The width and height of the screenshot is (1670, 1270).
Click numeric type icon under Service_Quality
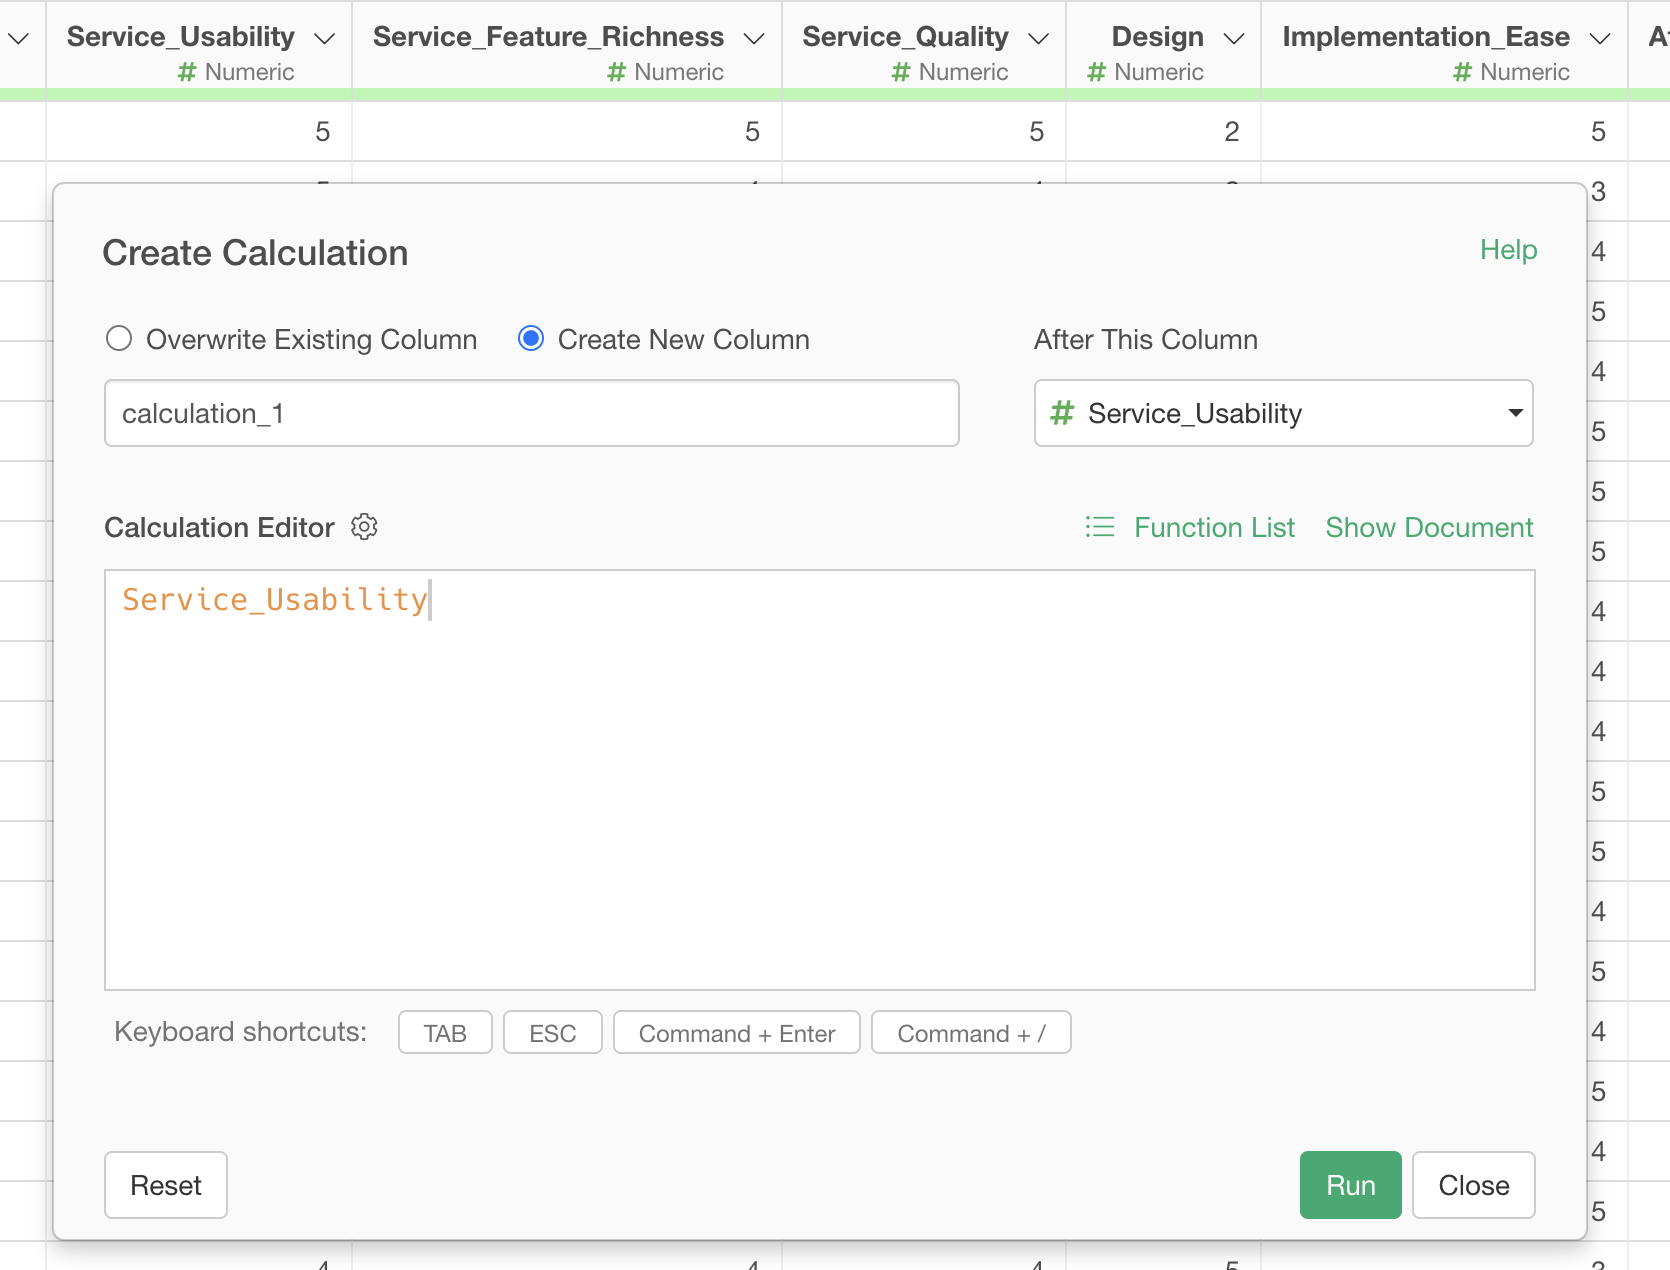901,72
